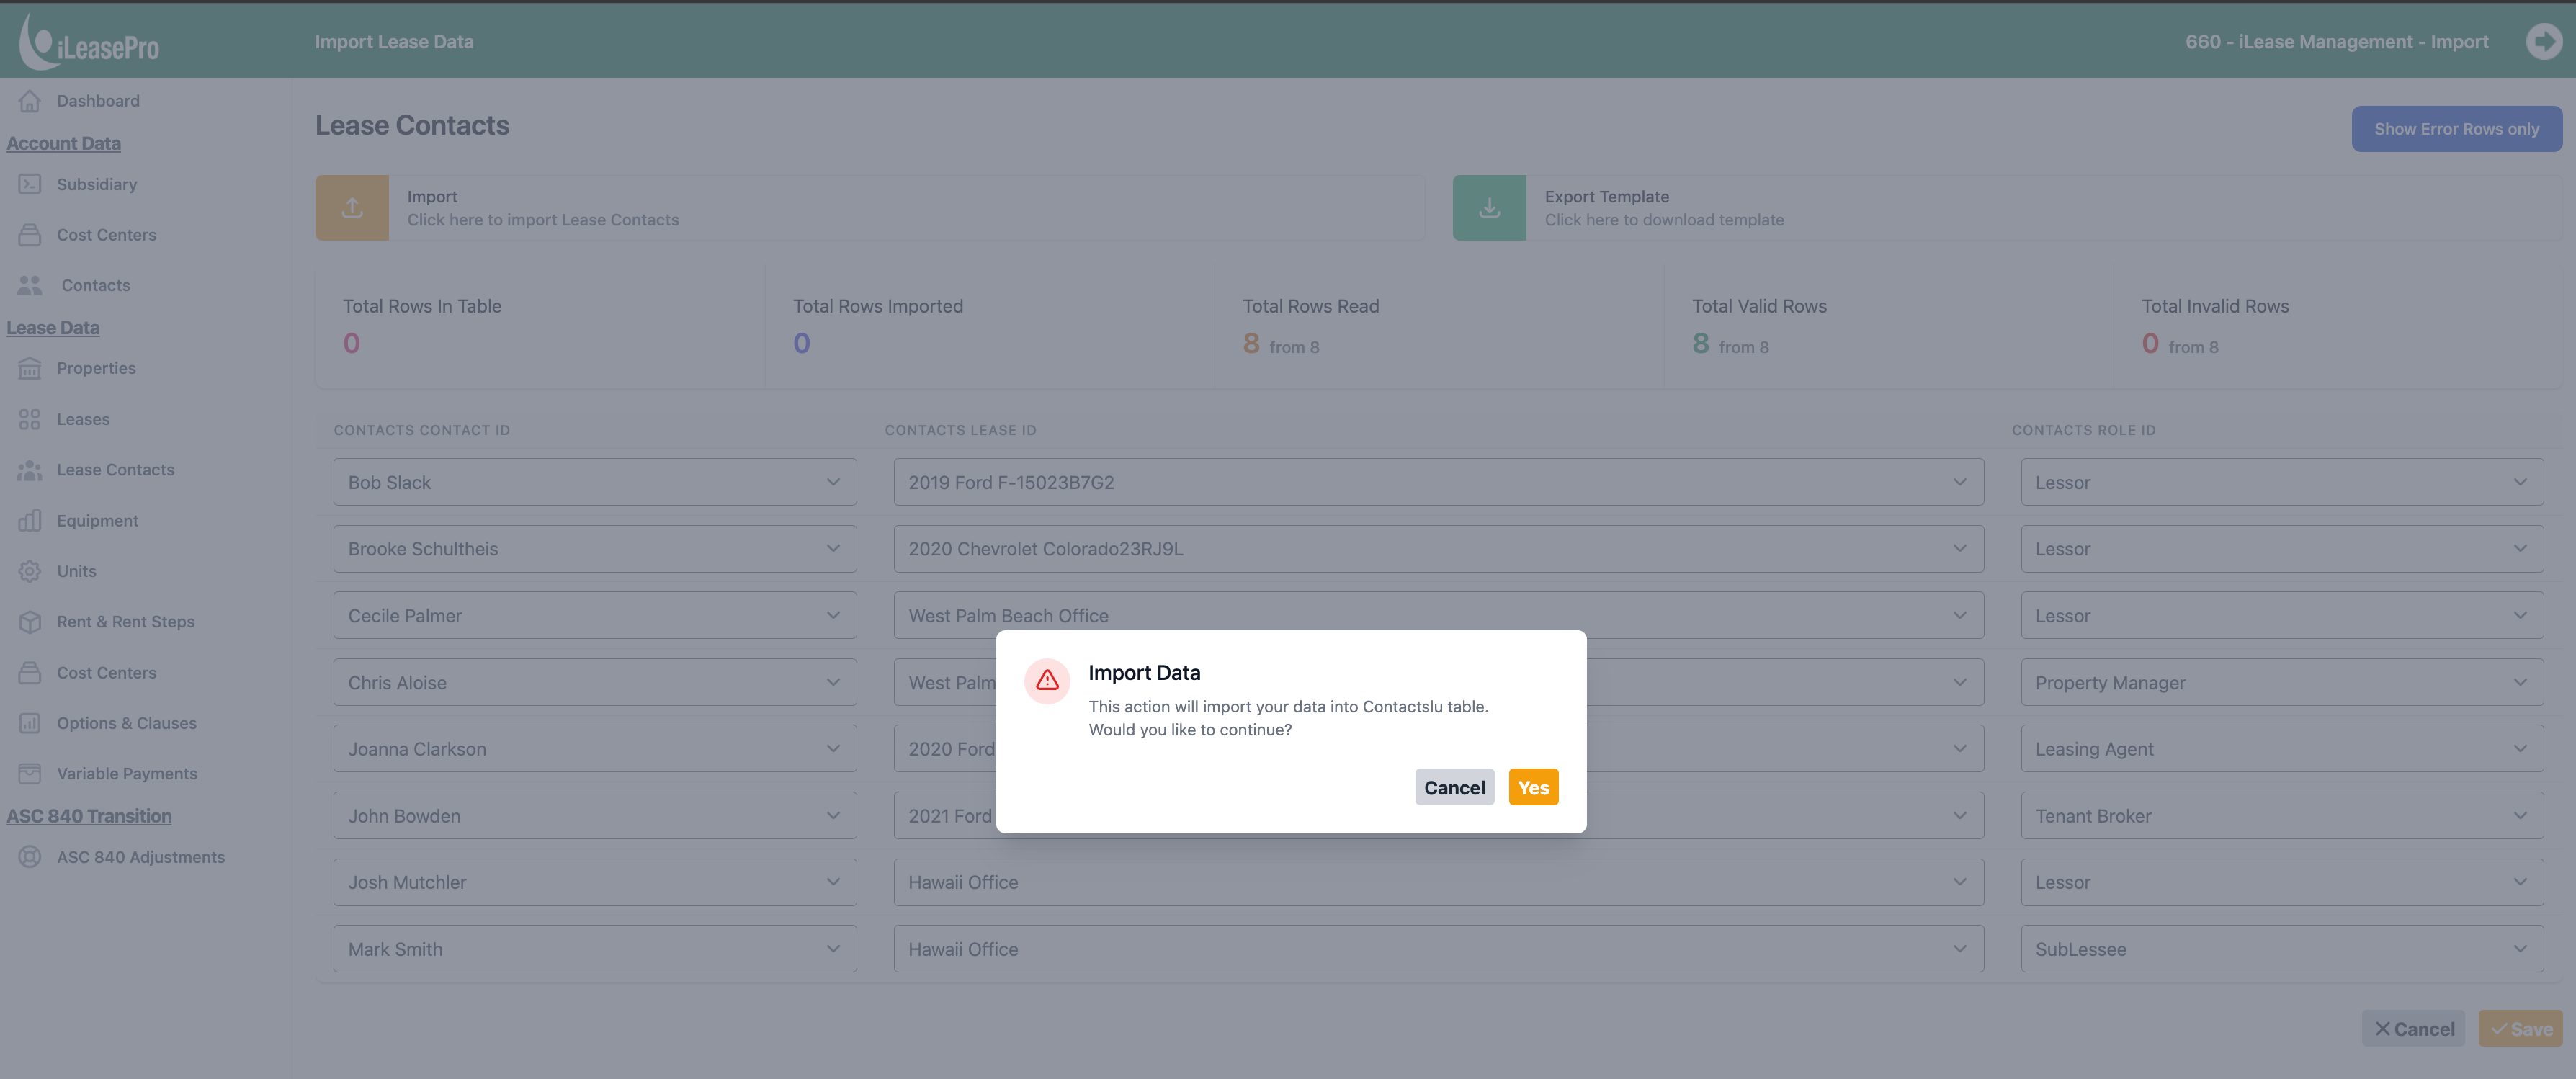Open Variable Payments menu item
Image resolution: width=2576 pixels, height=1079 pixels.
127,774
